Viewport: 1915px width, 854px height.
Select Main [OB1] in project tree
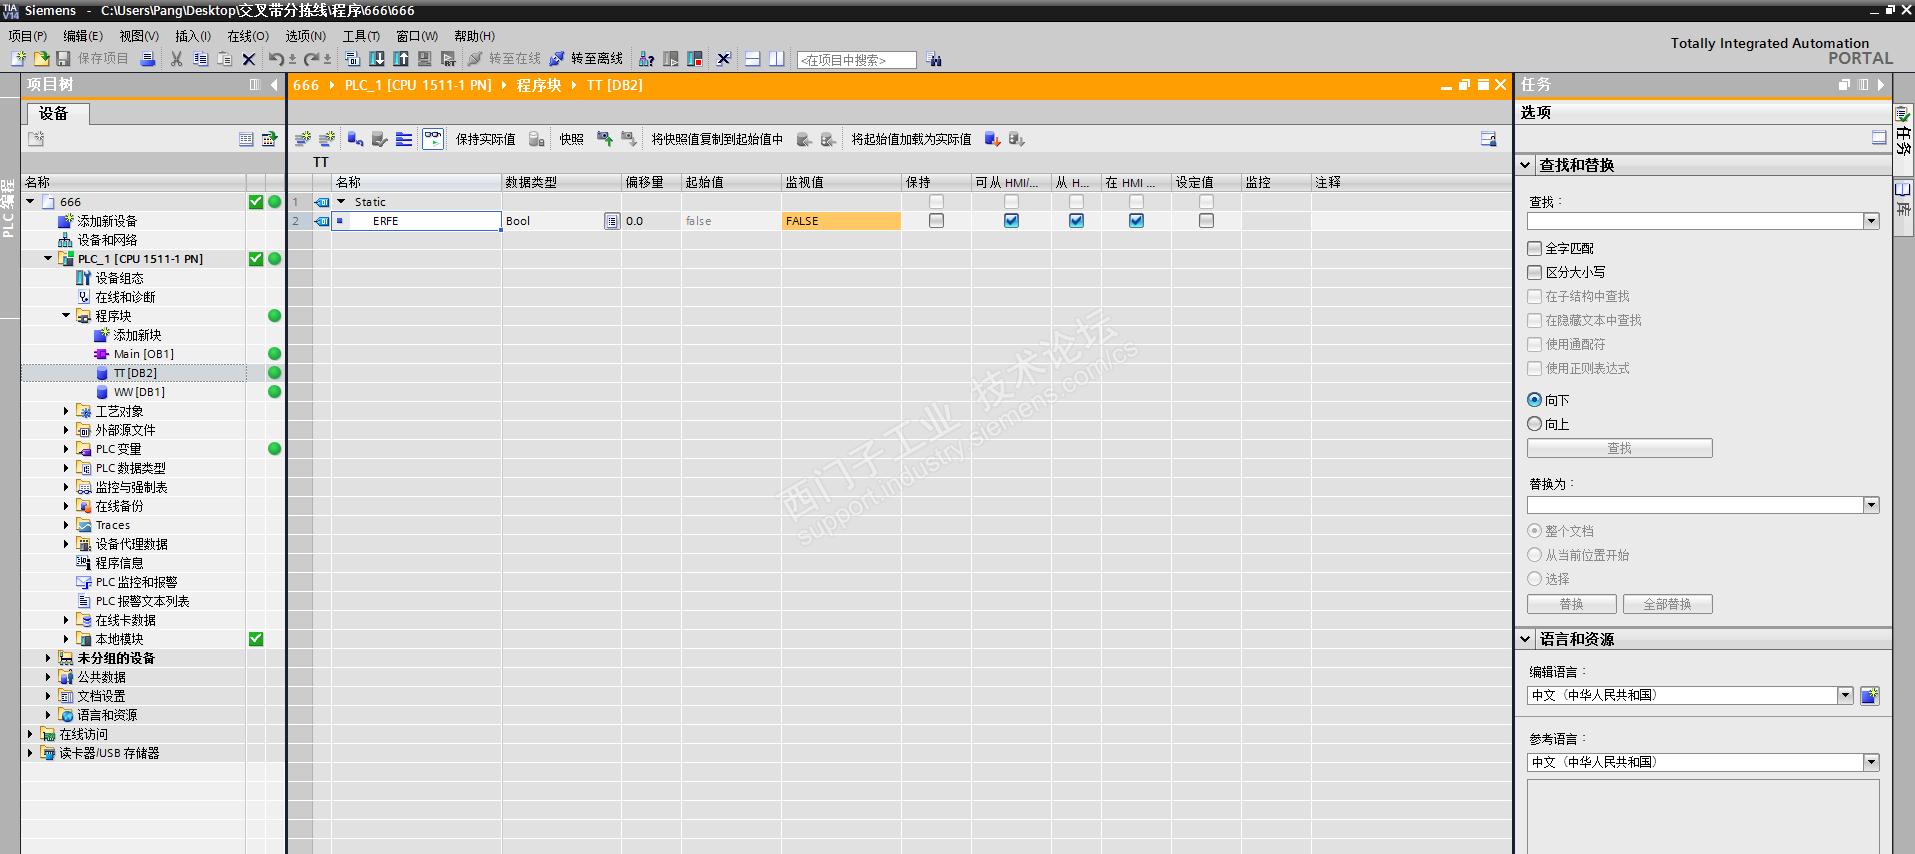point(143,354)
